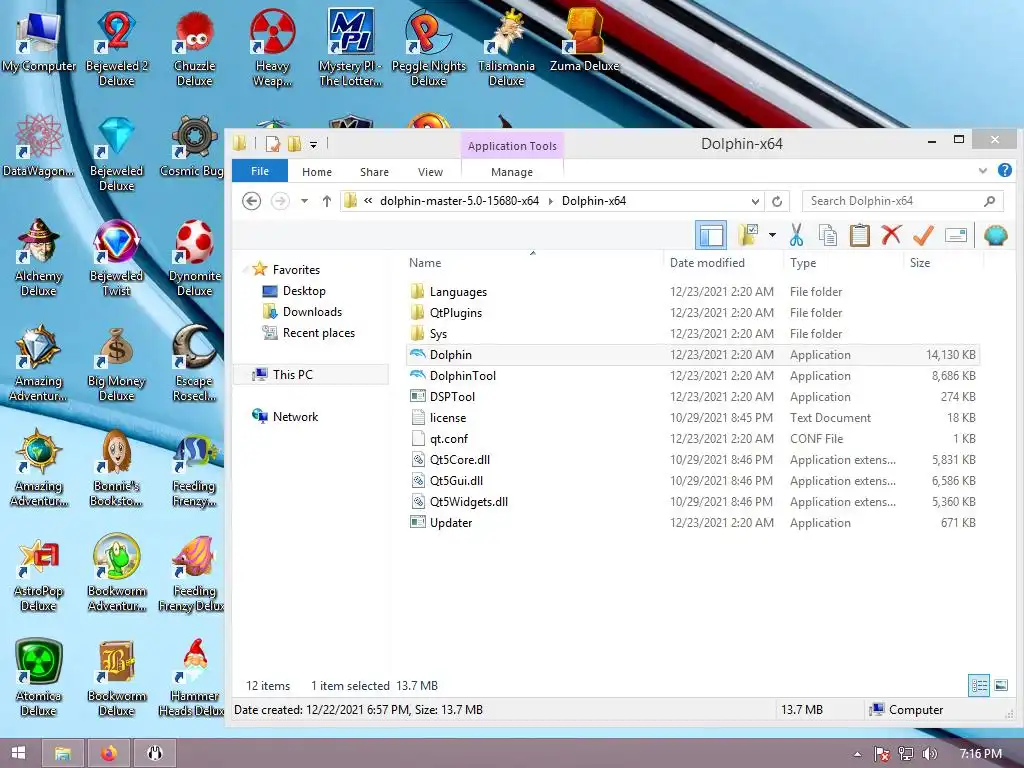1024x768 pixels.
Task: Select the Updater application
Action: pyautogui.click(x=692, y=522)
